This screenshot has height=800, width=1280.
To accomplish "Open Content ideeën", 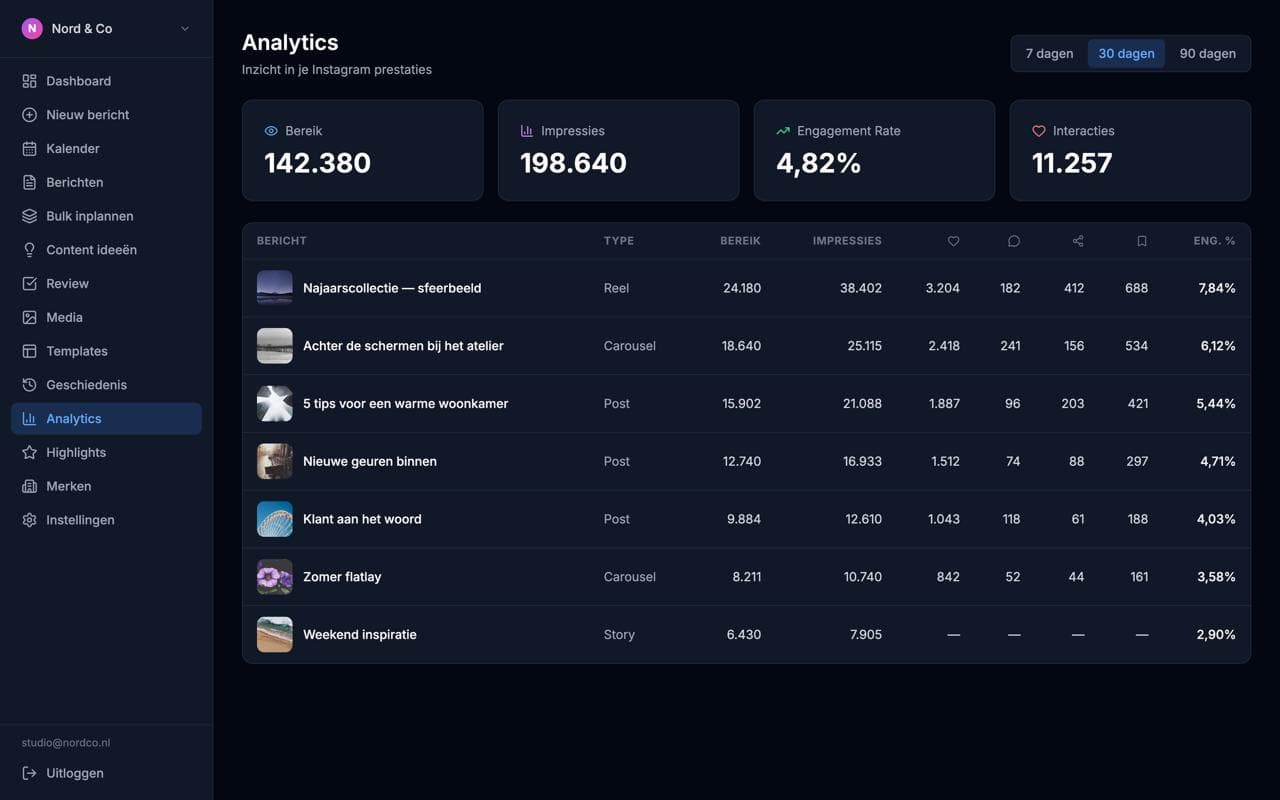I will coord(106,250).
